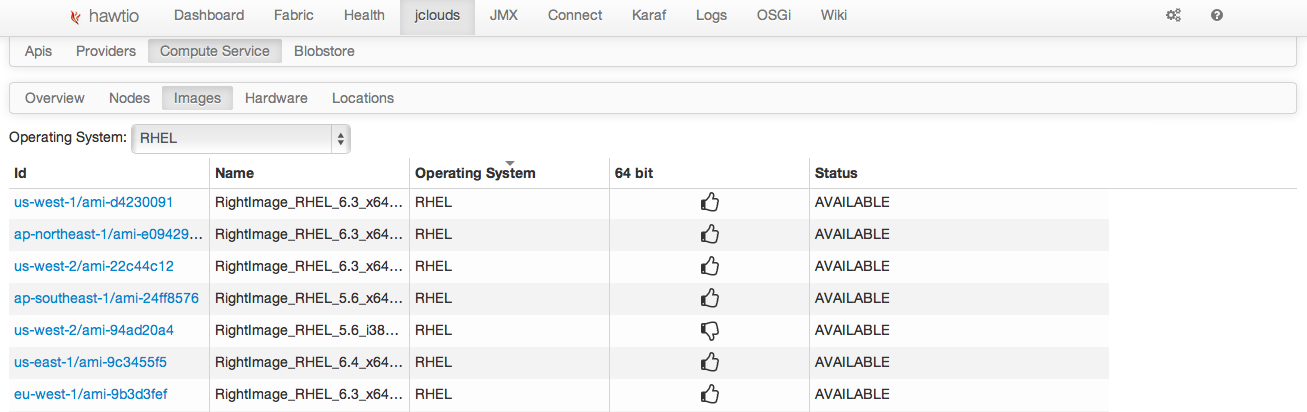Click thumbs-up icon in eu-west-1 row

pyautogui.click(x=710, y=394)
